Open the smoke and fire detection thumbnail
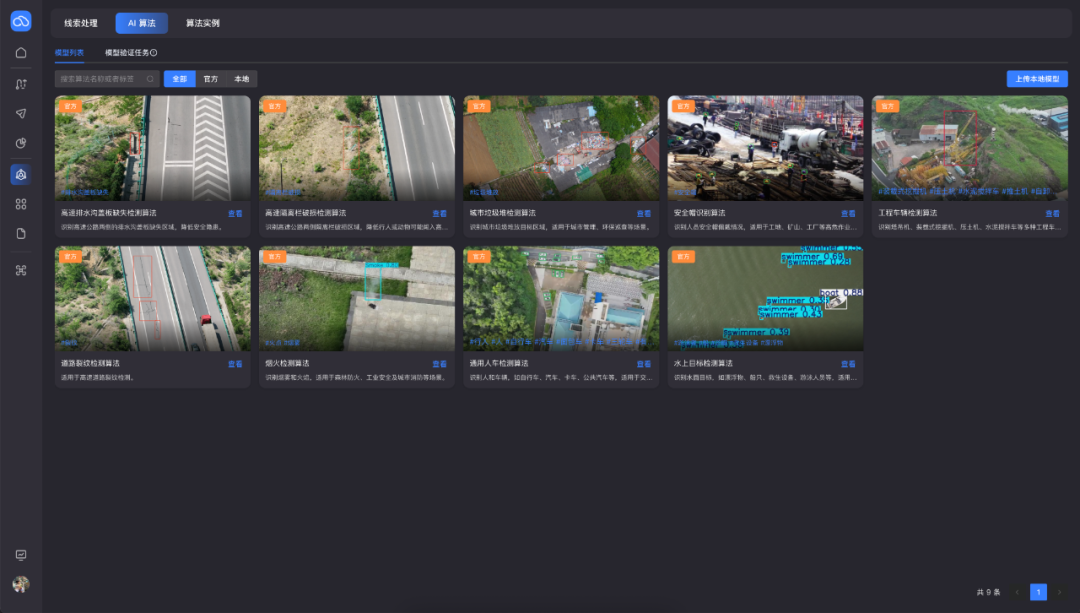This screenshot has width=1080, height=613. (357, 298)
